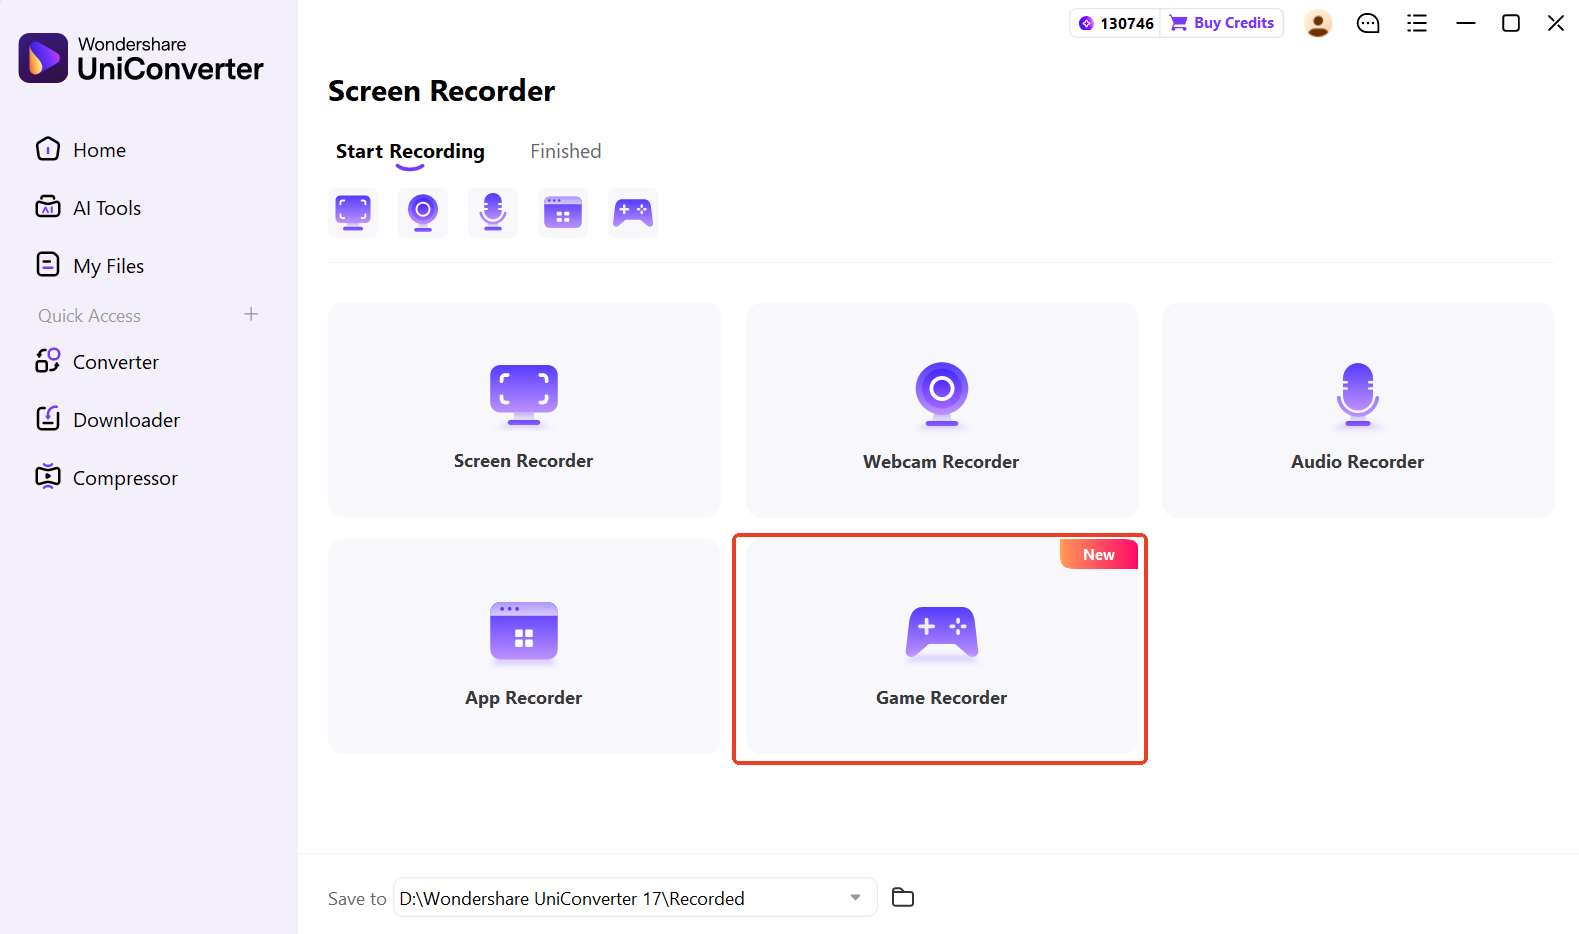Image resolution: width=1579 pixels, height=934 pixels.
Task: Click the screen recorder icon in the toolbar row
Action: (353, 212)
